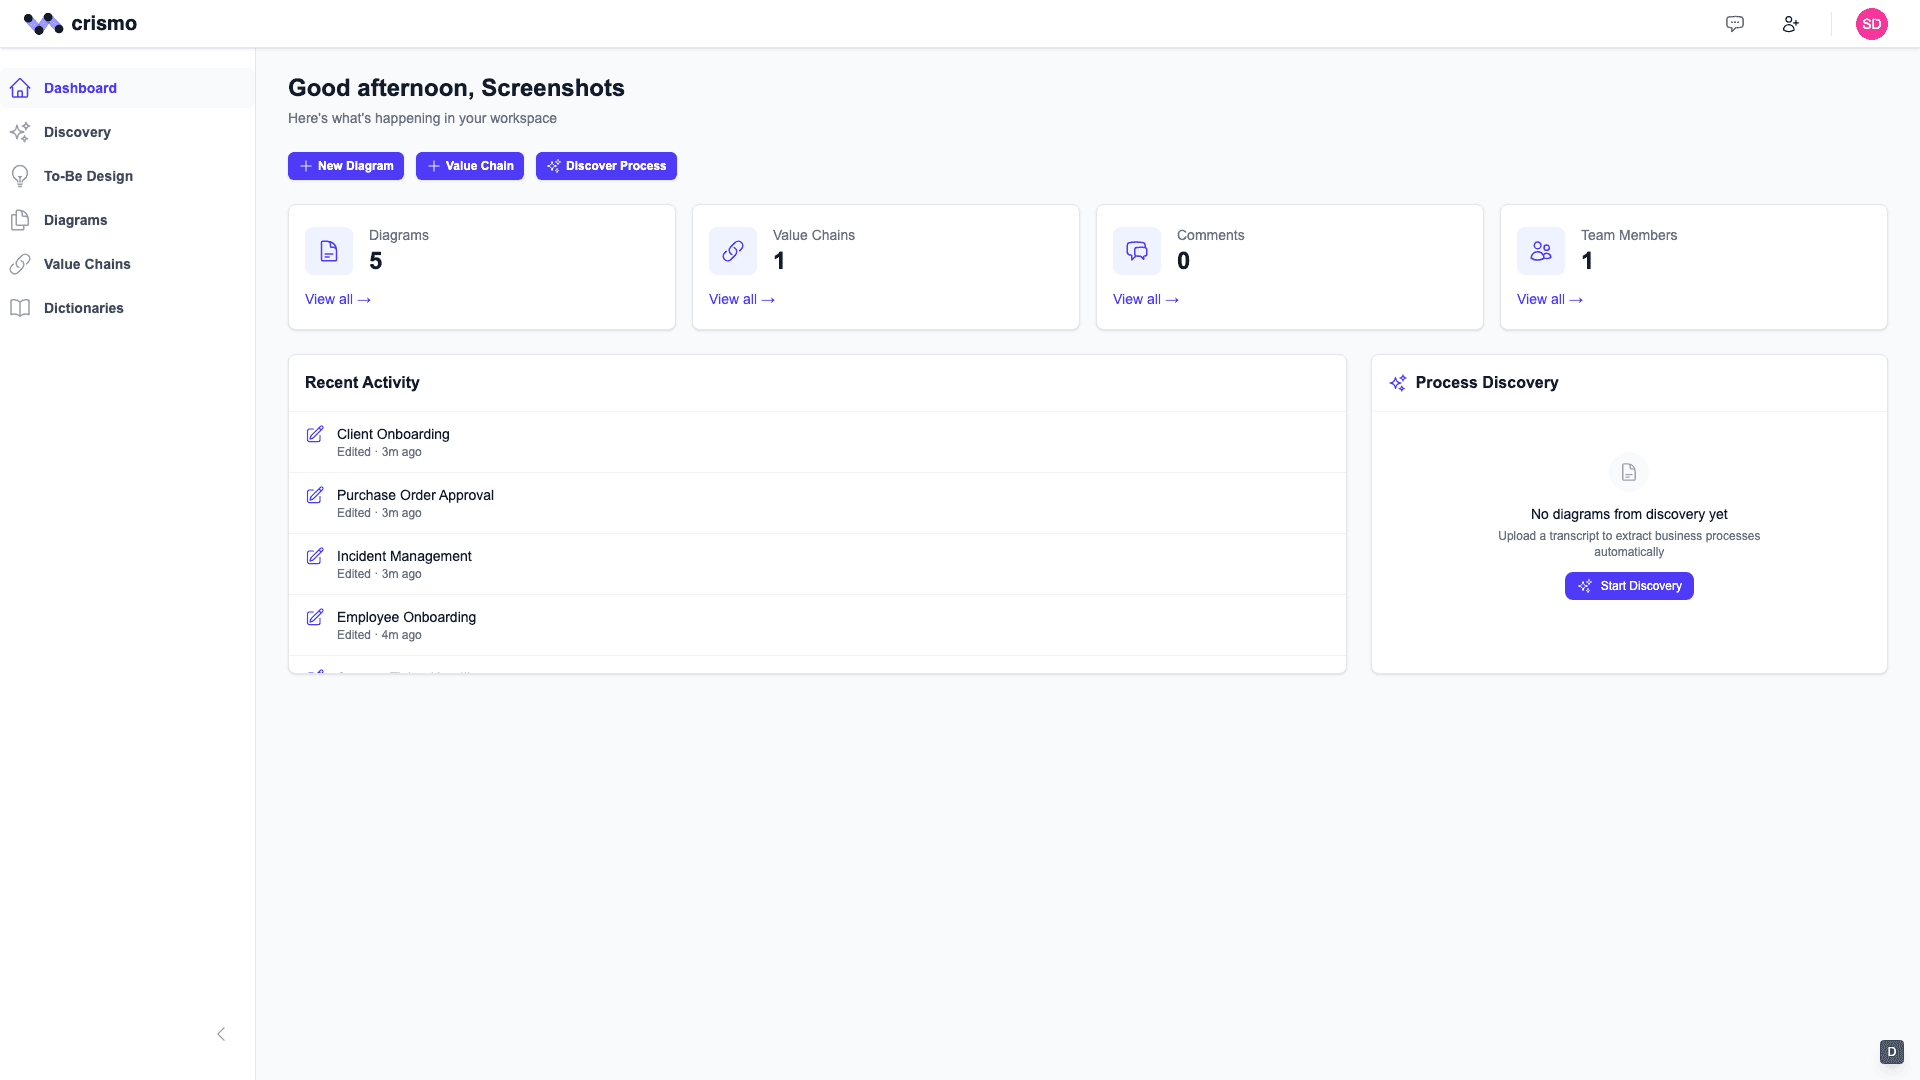Click the Diagrams icon in the sidebar
This screenshot has width=1920, height=1080.
click(21, 220)
